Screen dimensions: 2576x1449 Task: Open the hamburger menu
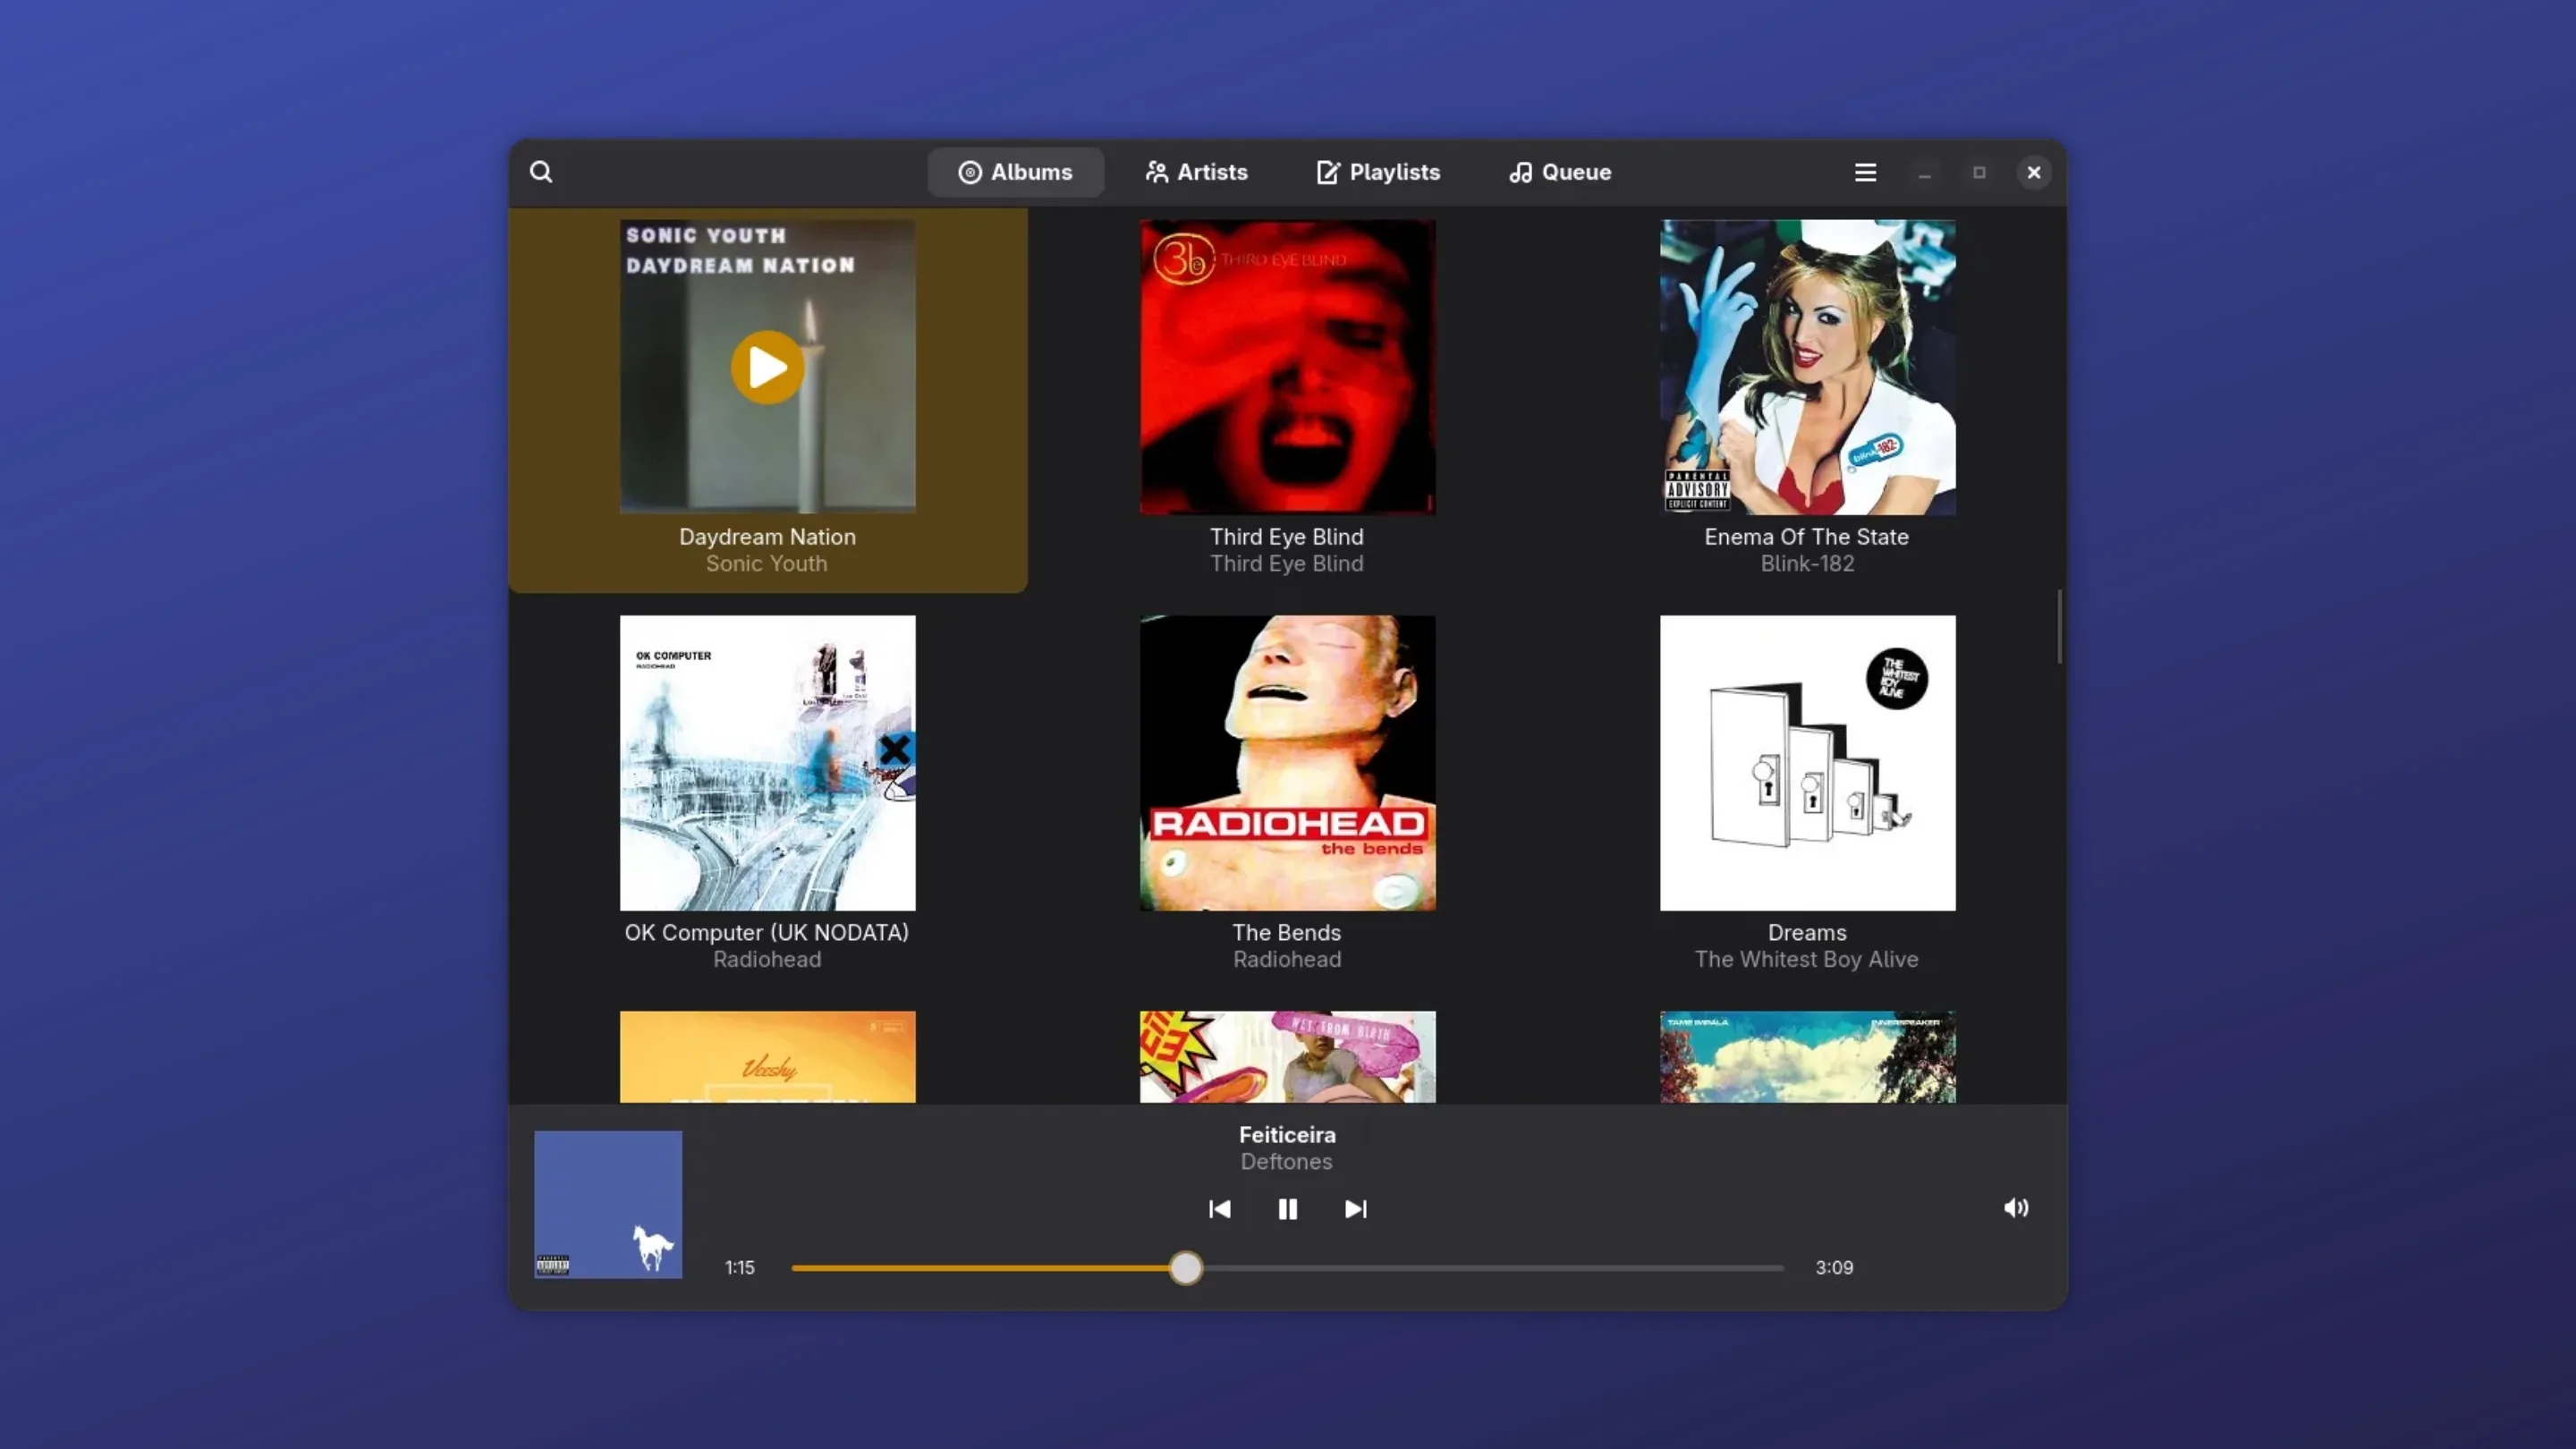pos(1864,172)
